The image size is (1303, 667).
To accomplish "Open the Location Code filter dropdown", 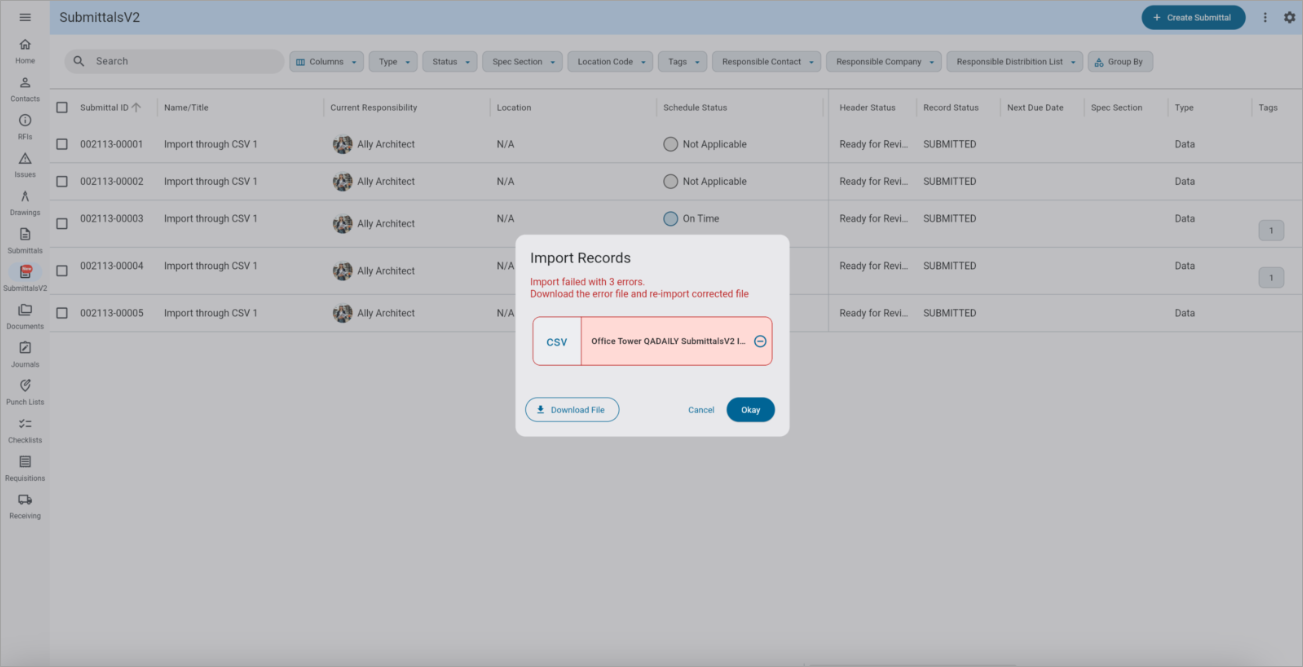I will click(x=610, y=61).
